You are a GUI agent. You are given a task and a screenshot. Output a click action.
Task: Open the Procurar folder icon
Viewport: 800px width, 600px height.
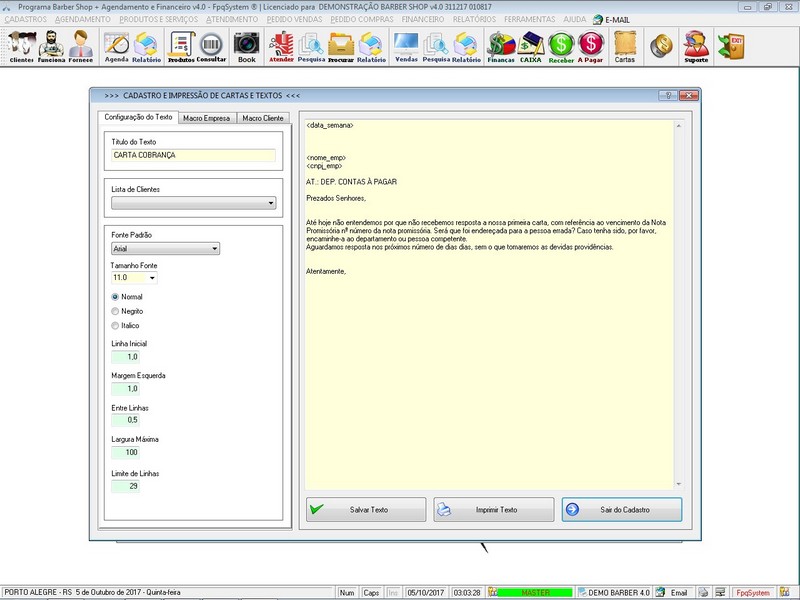point(341,47)
